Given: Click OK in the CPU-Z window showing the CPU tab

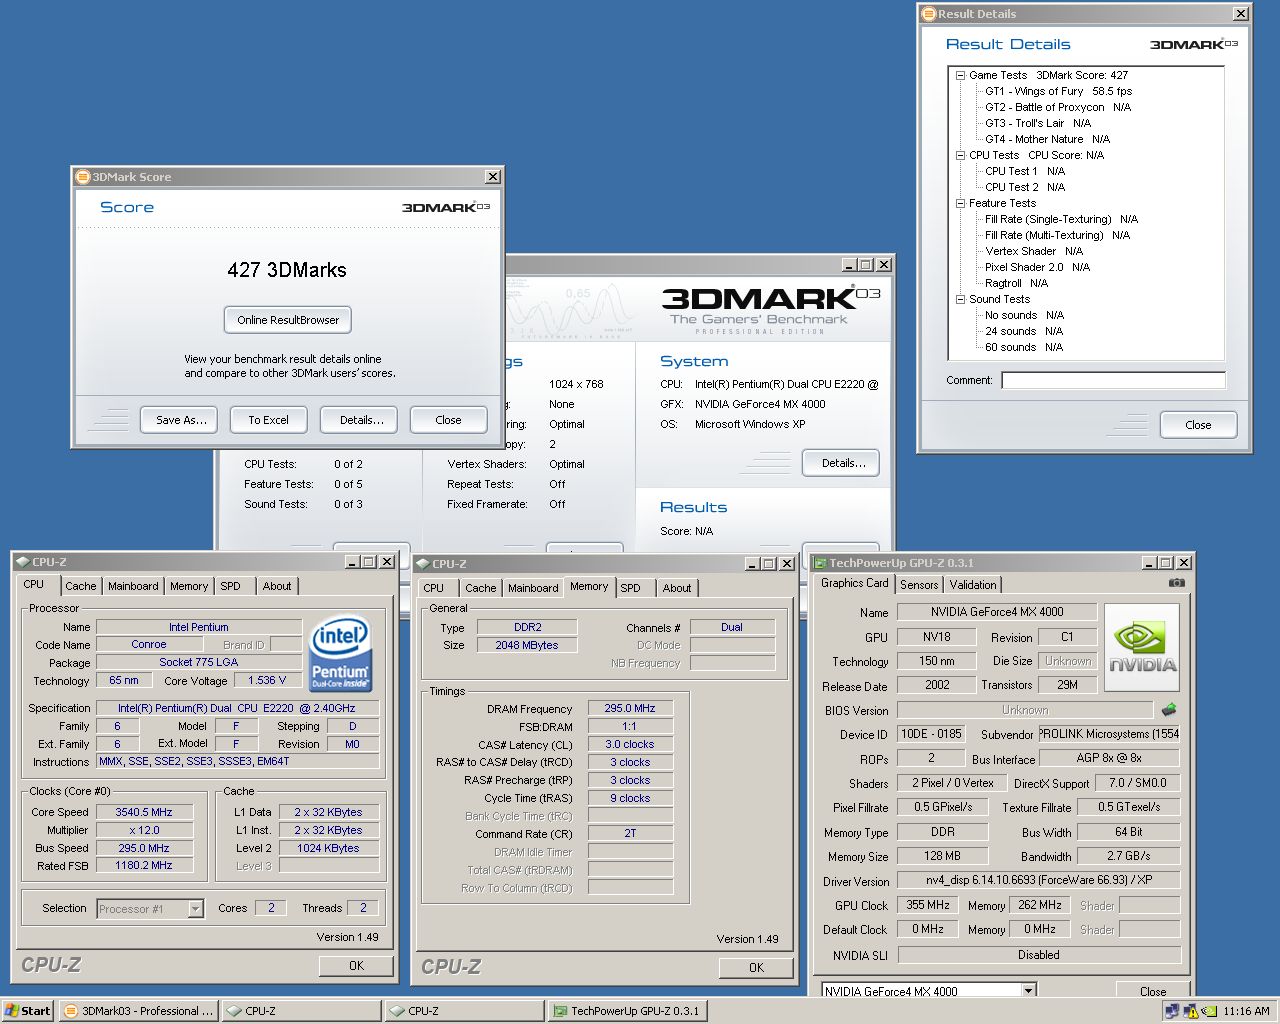Looking at the screenshot, I should coord(356,966).
